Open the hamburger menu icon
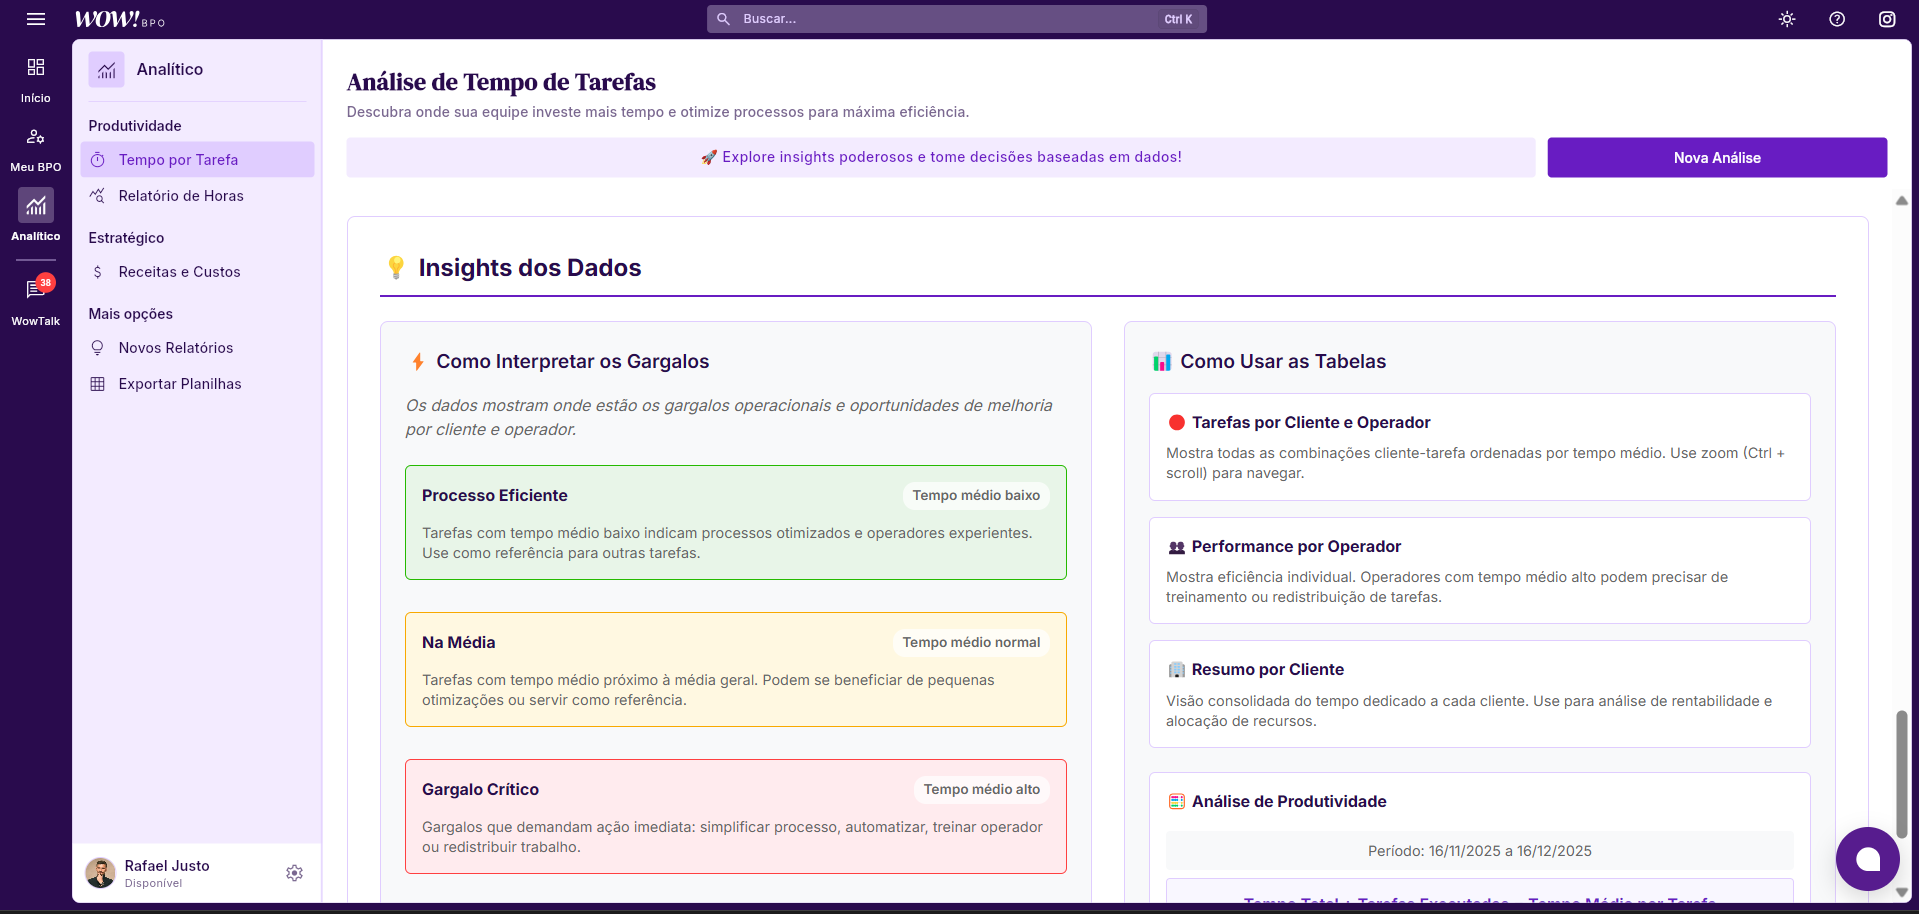The image size is (1919, 914). click(x=36, y=19)
